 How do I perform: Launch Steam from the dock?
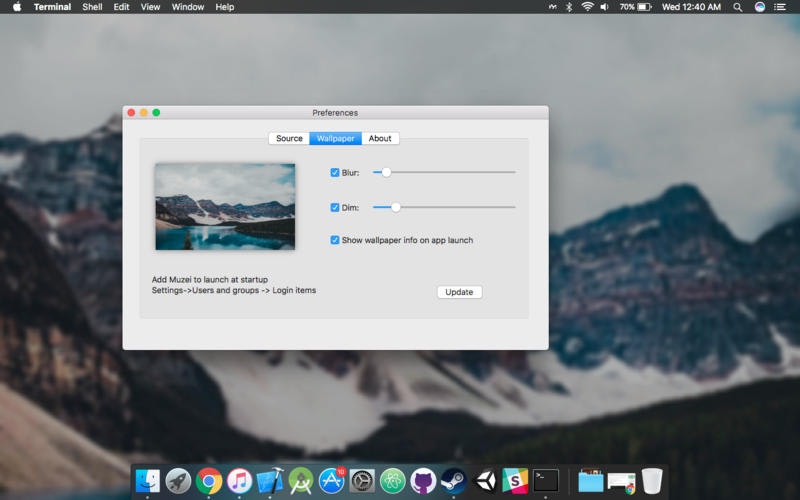454,481
